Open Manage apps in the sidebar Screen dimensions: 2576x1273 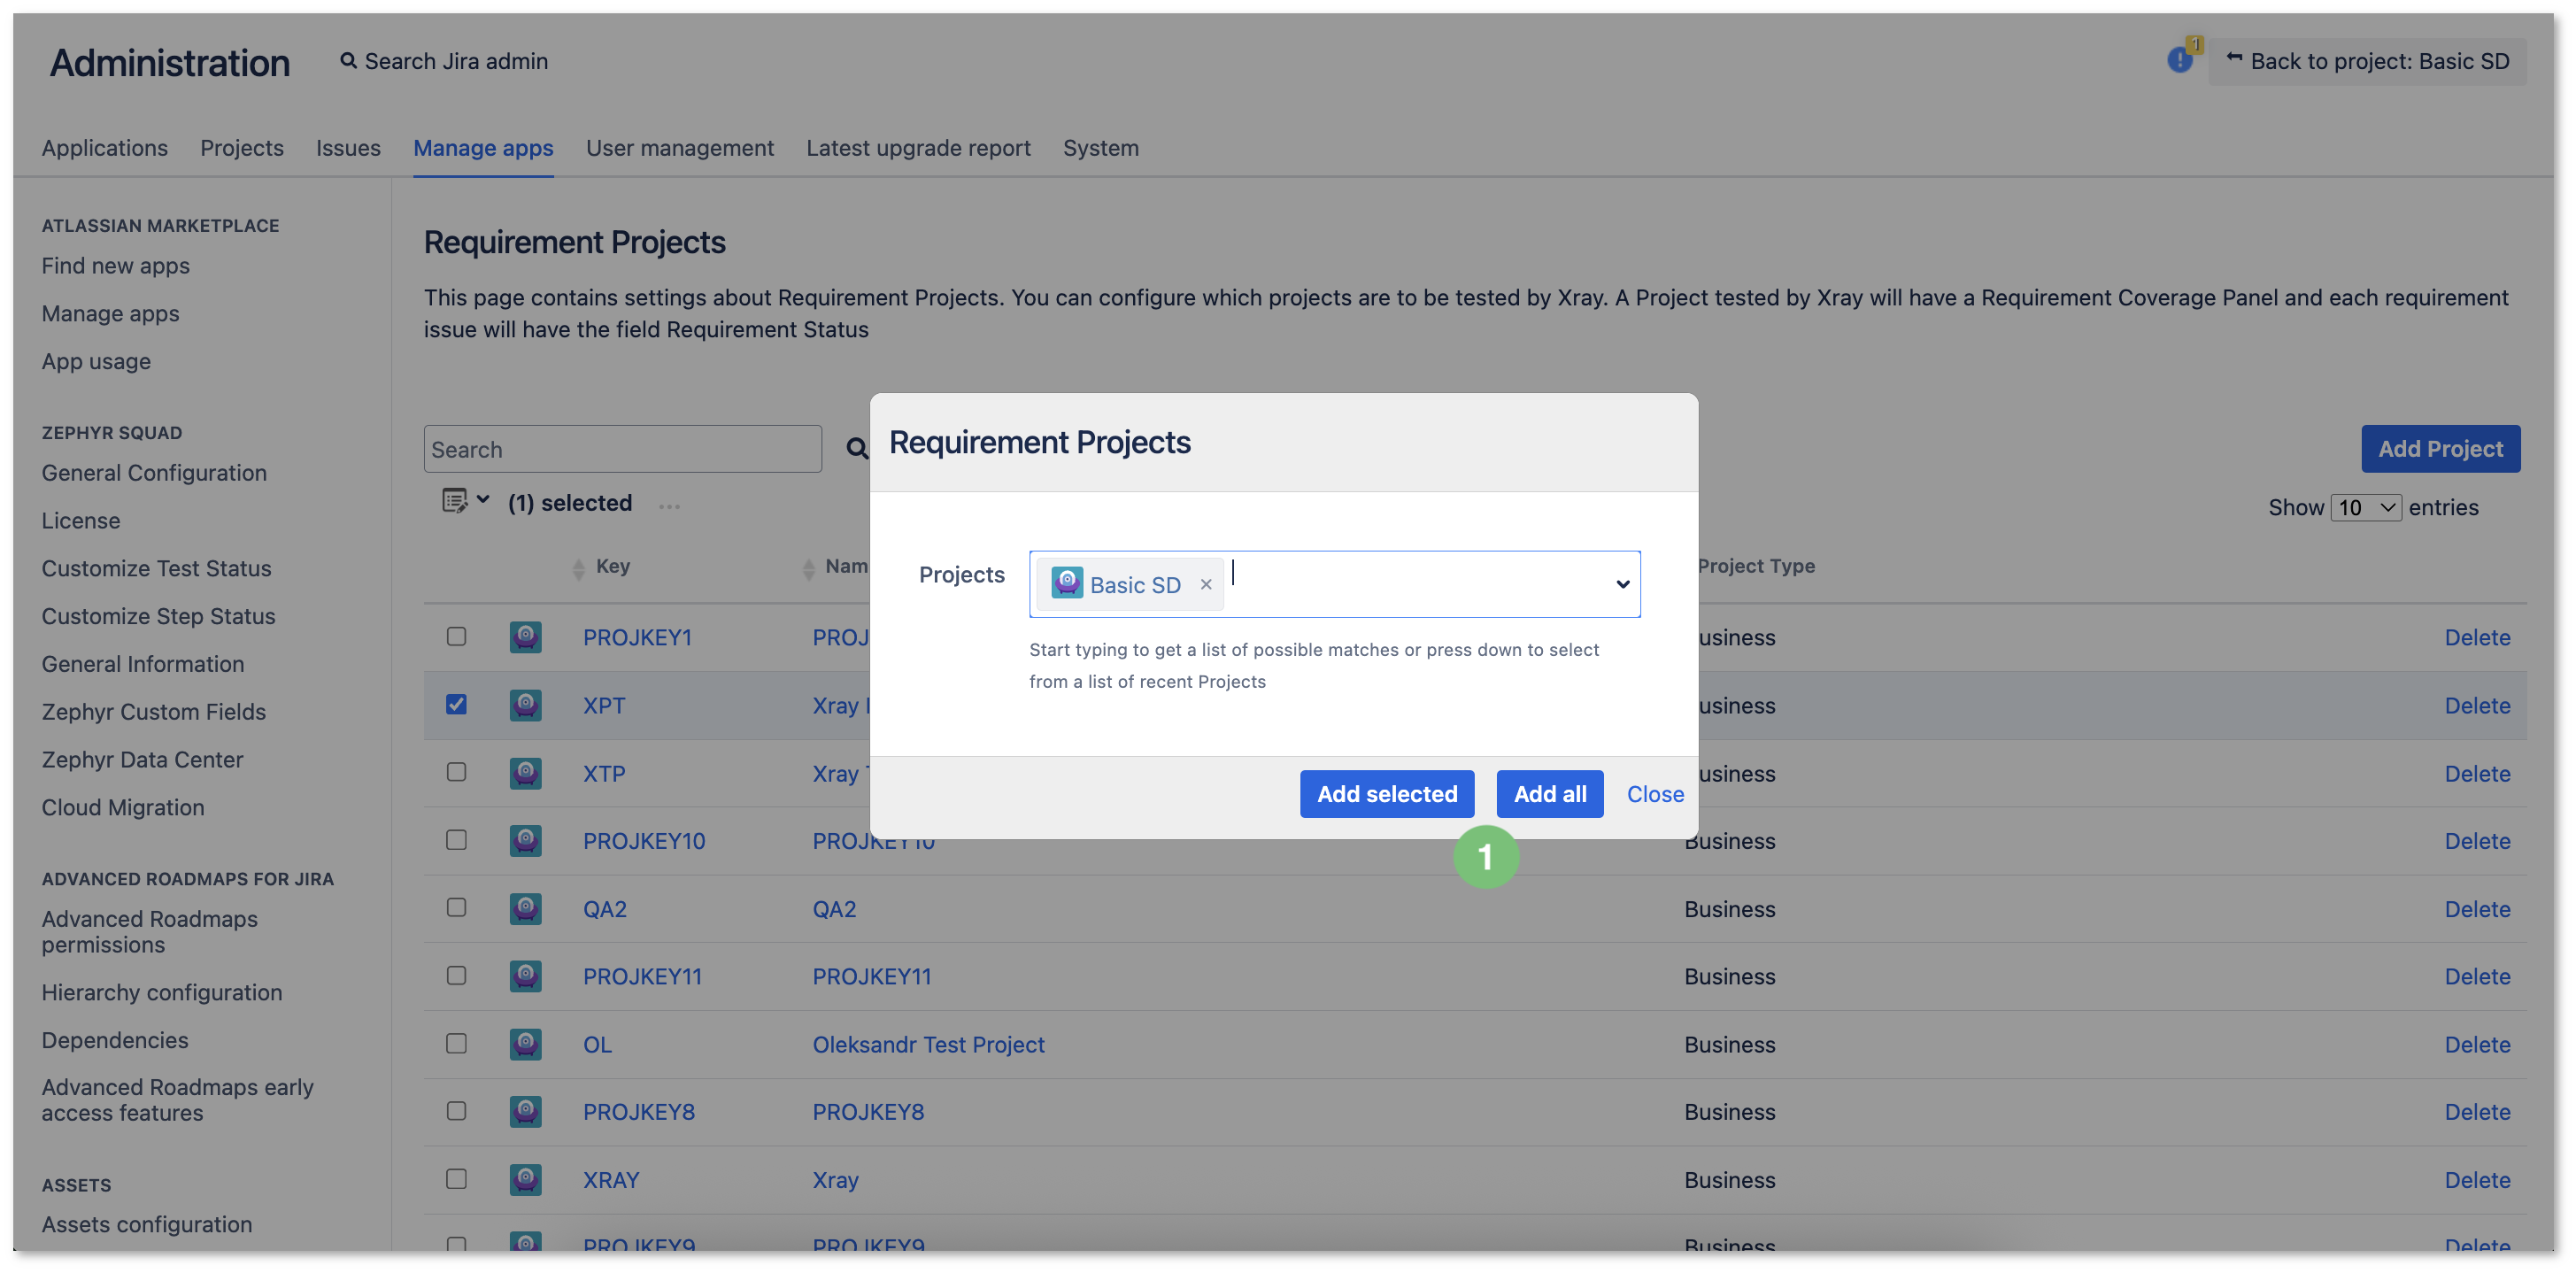pyautogui.click(x=110, y=314)
